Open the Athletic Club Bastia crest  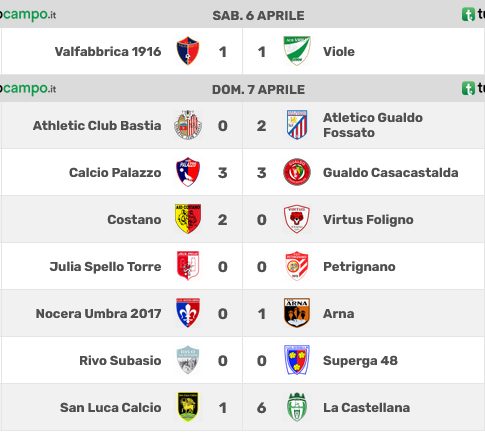[188, 125]
